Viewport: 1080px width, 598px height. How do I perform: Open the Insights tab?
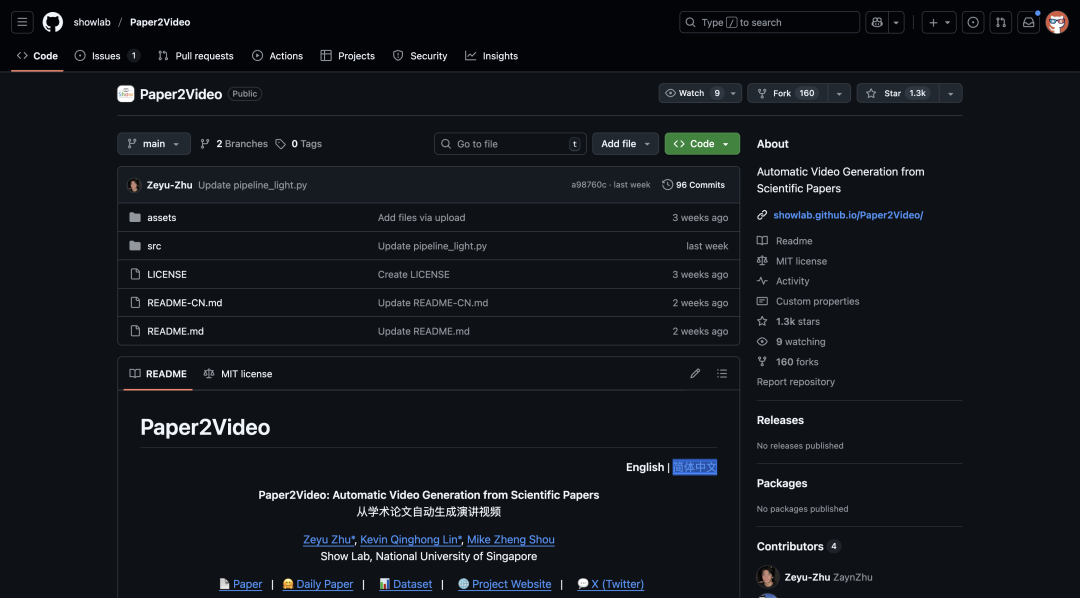point(492,56)
